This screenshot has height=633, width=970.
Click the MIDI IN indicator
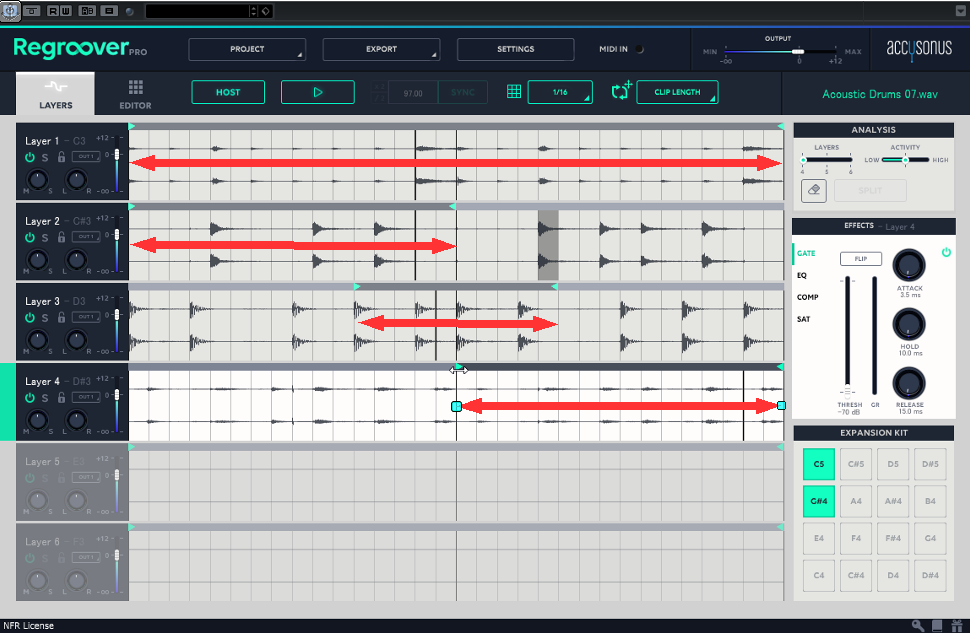pyautogui.click(x=640, y=49)
